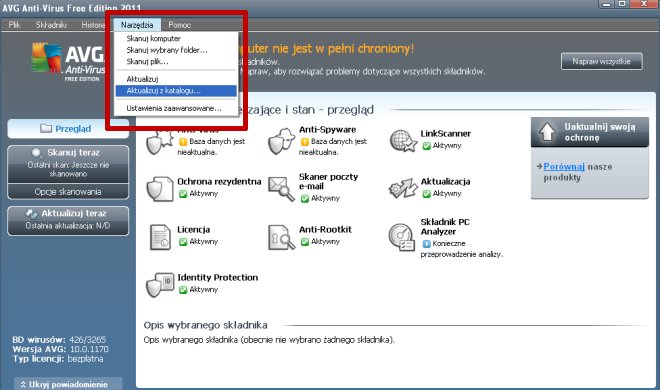Image resolution: width=660 pixels, height=390 pixels.
Task: Click Ukryj powiadomienie at the bottom
Action: 68,384
